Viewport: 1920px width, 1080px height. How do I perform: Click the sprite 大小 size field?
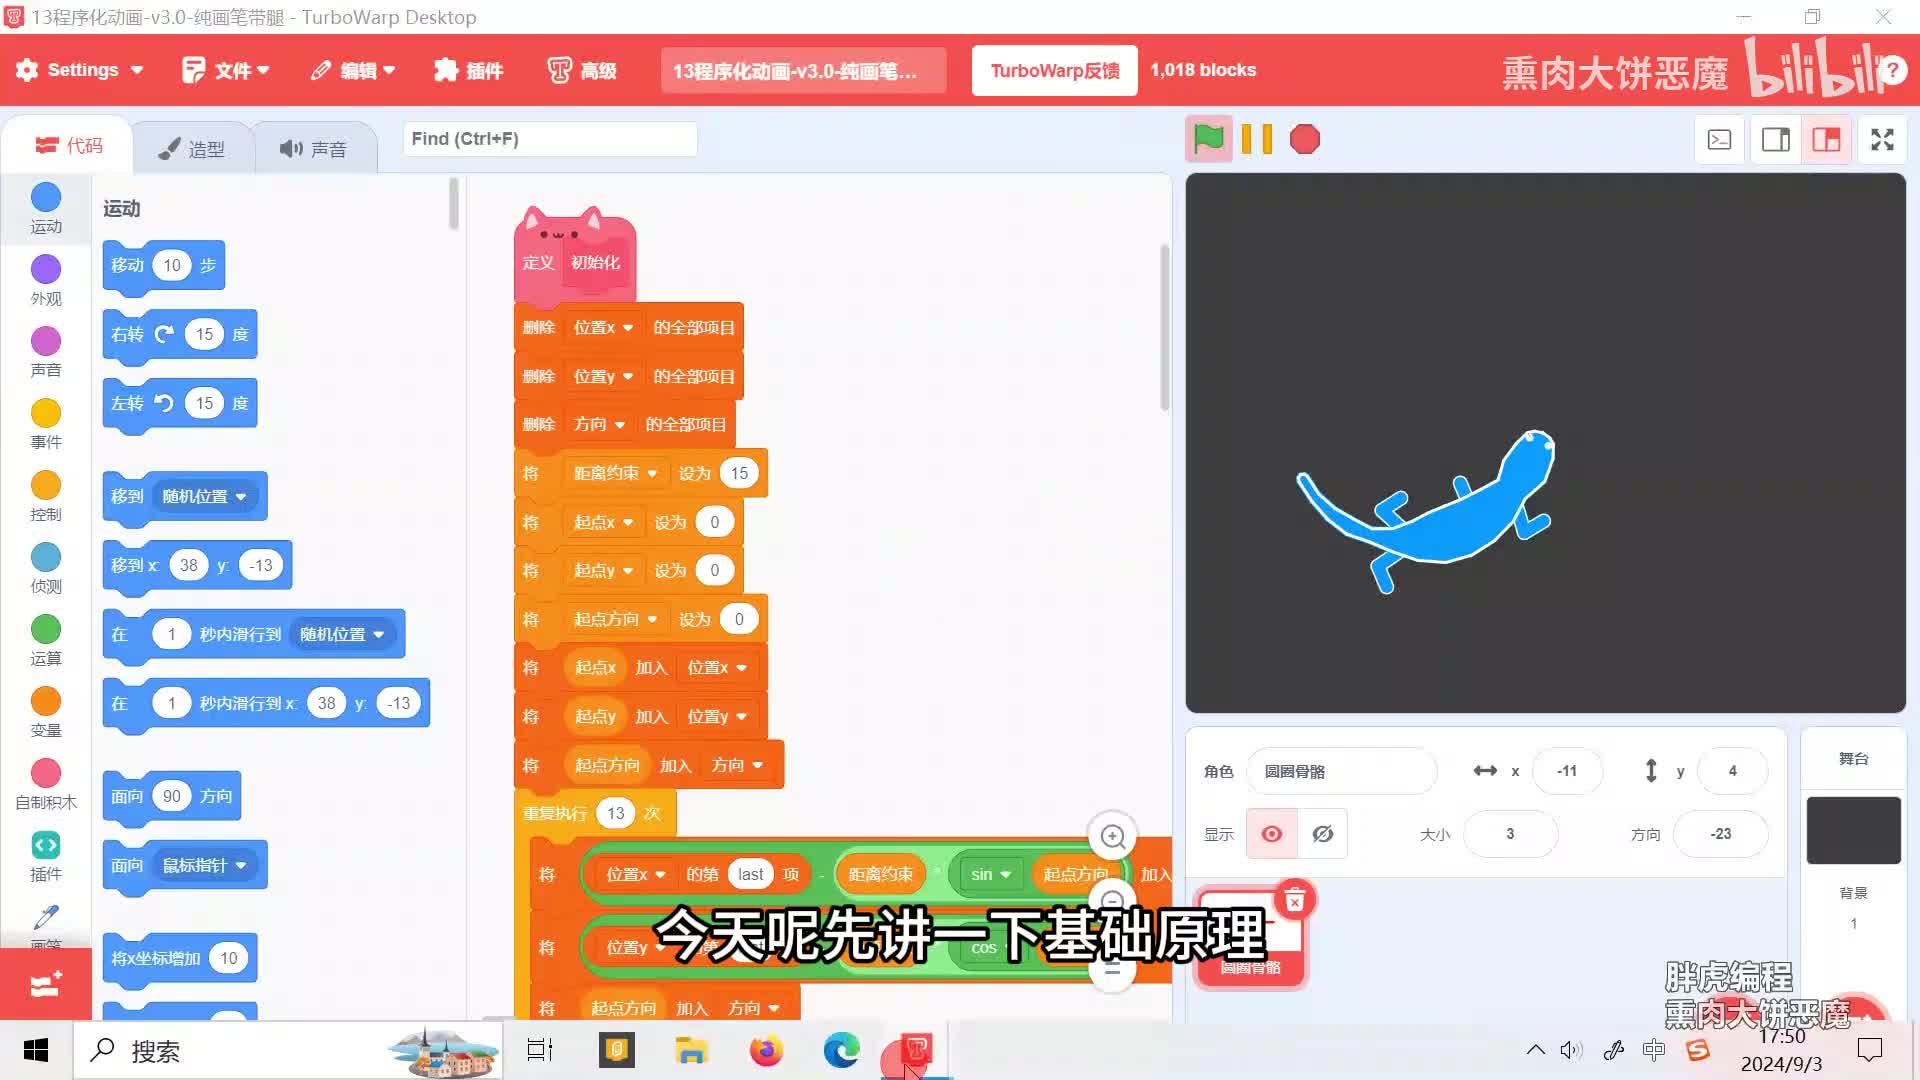[x=1510, y=834]
